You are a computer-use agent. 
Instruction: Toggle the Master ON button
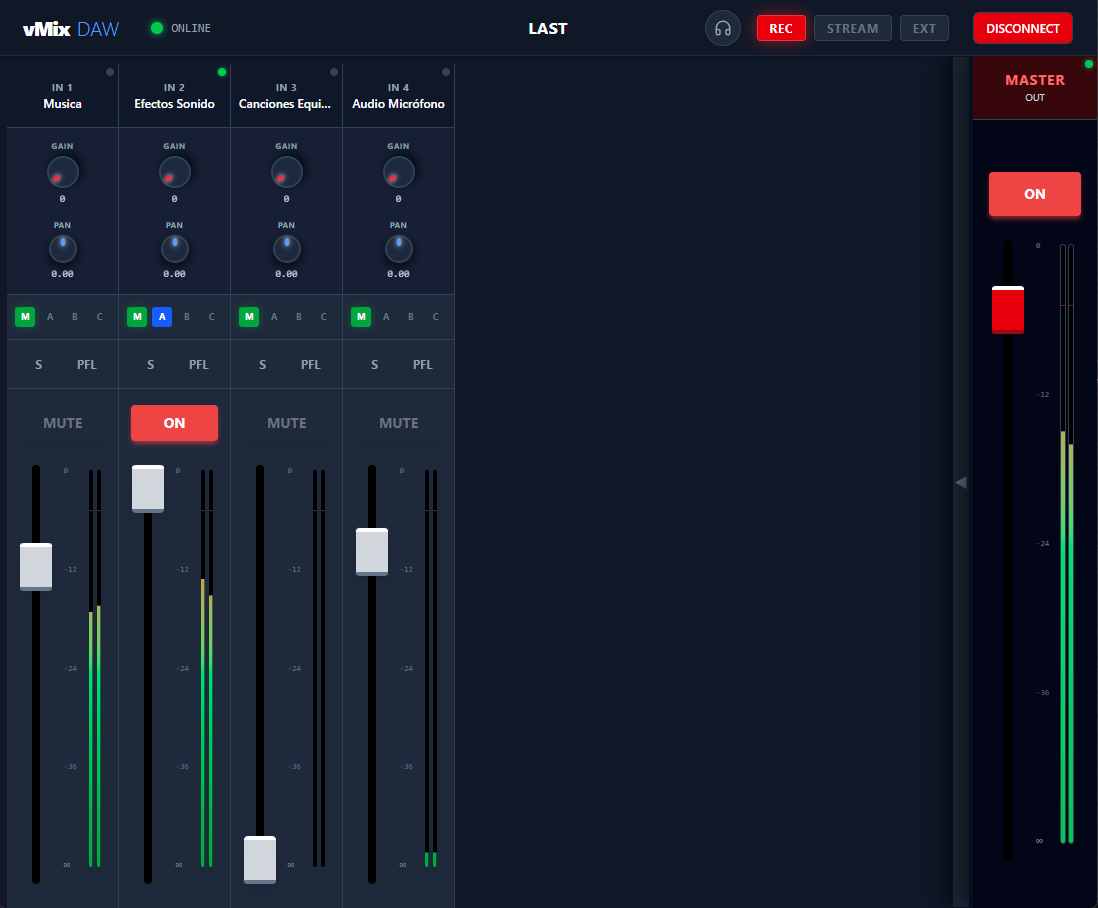pos(1034,194)
